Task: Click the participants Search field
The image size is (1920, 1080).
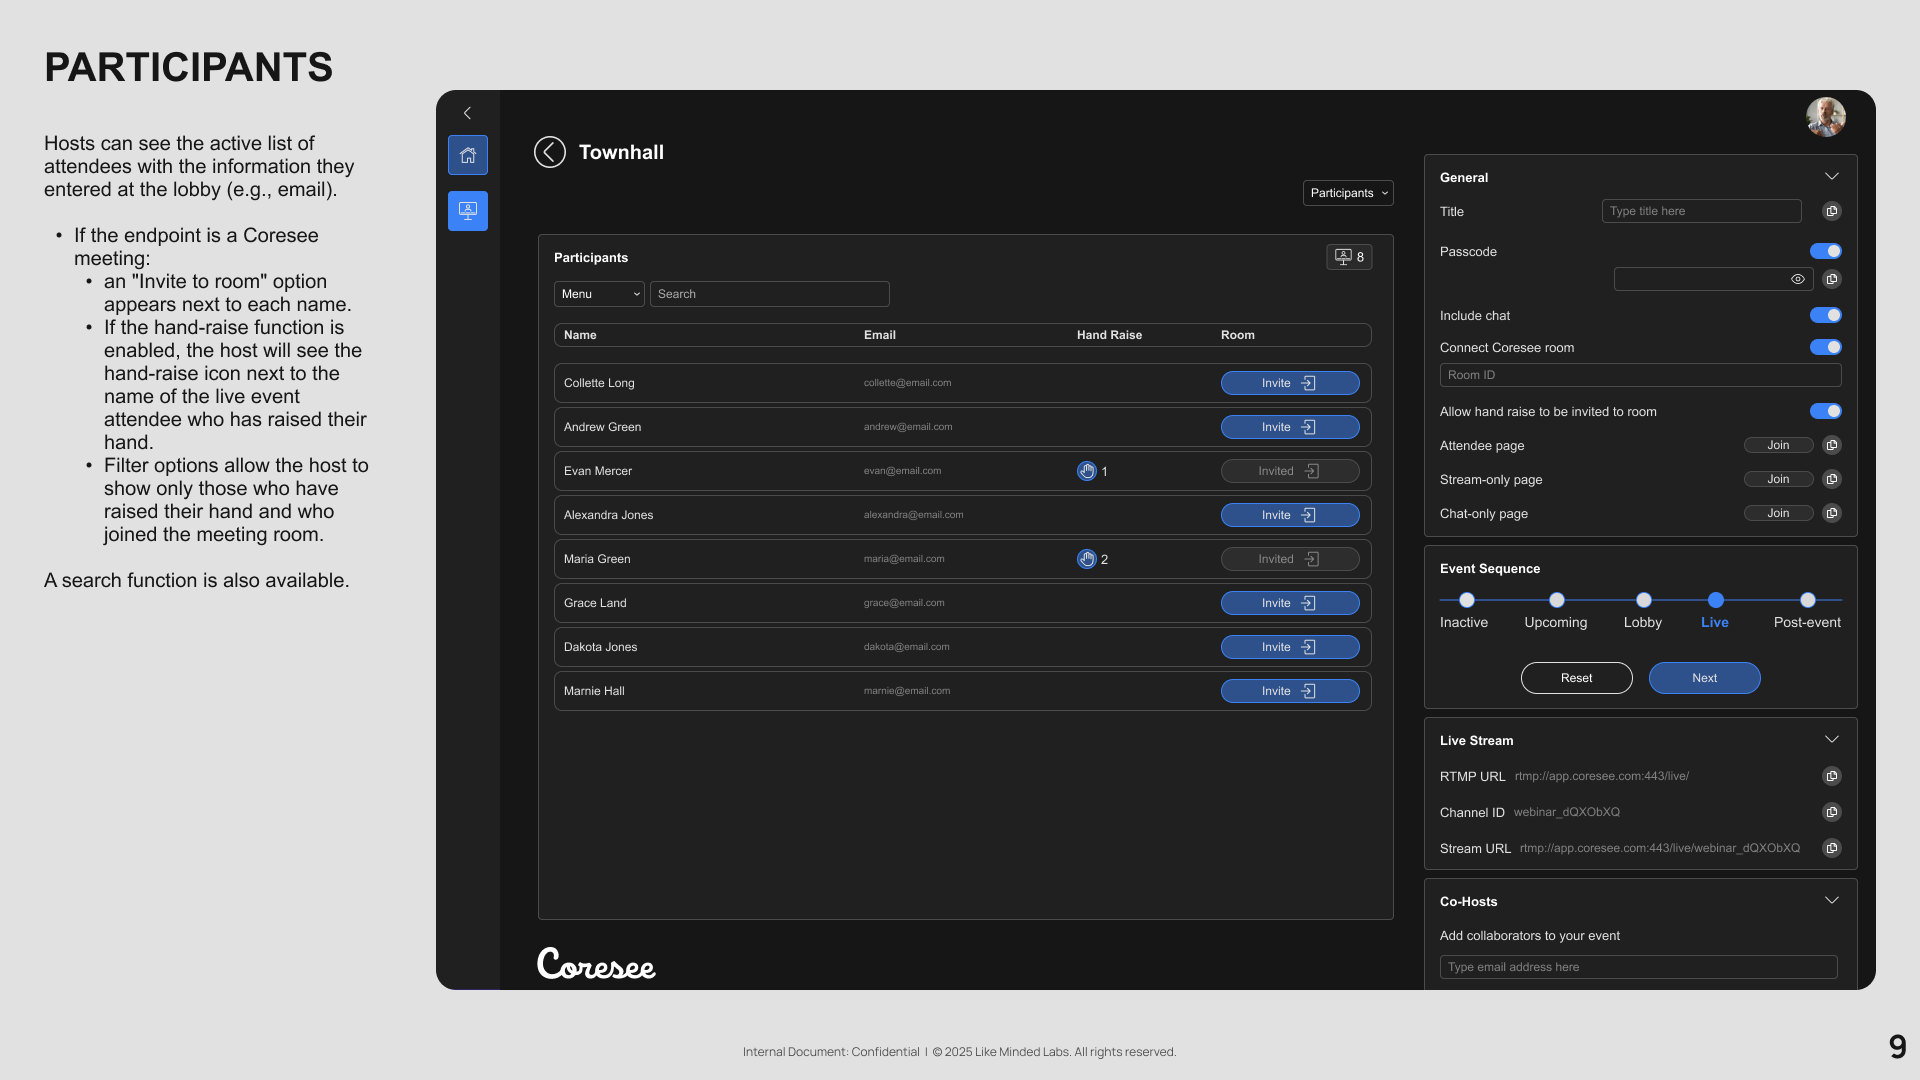Action: point(769,294)
